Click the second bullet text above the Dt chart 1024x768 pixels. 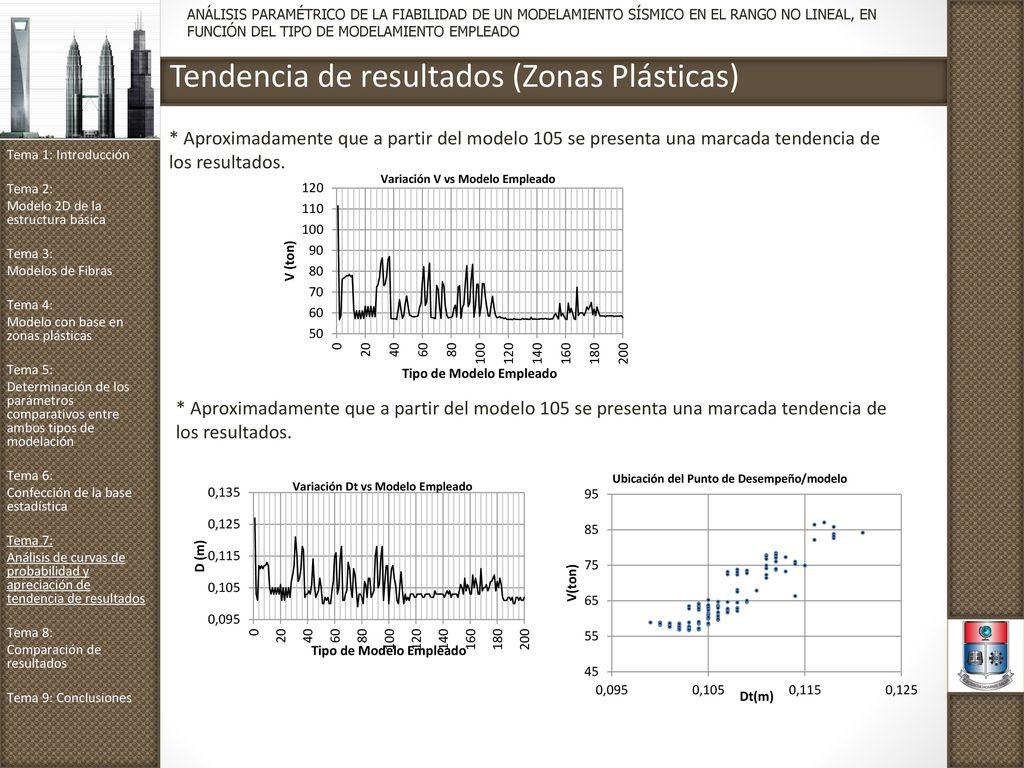(531, 420)
